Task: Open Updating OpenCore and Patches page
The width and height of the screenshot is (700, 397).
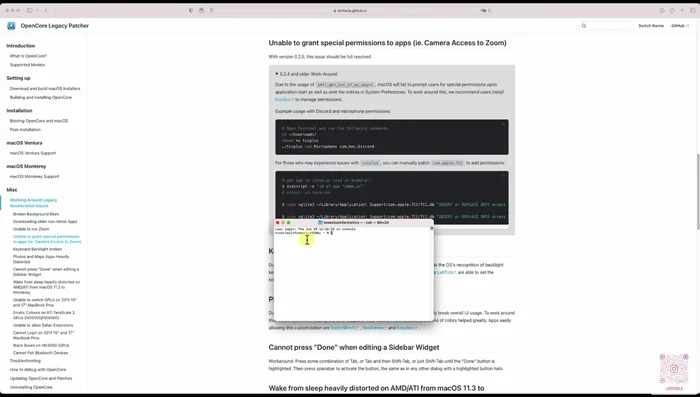Action: pos(41,378)
